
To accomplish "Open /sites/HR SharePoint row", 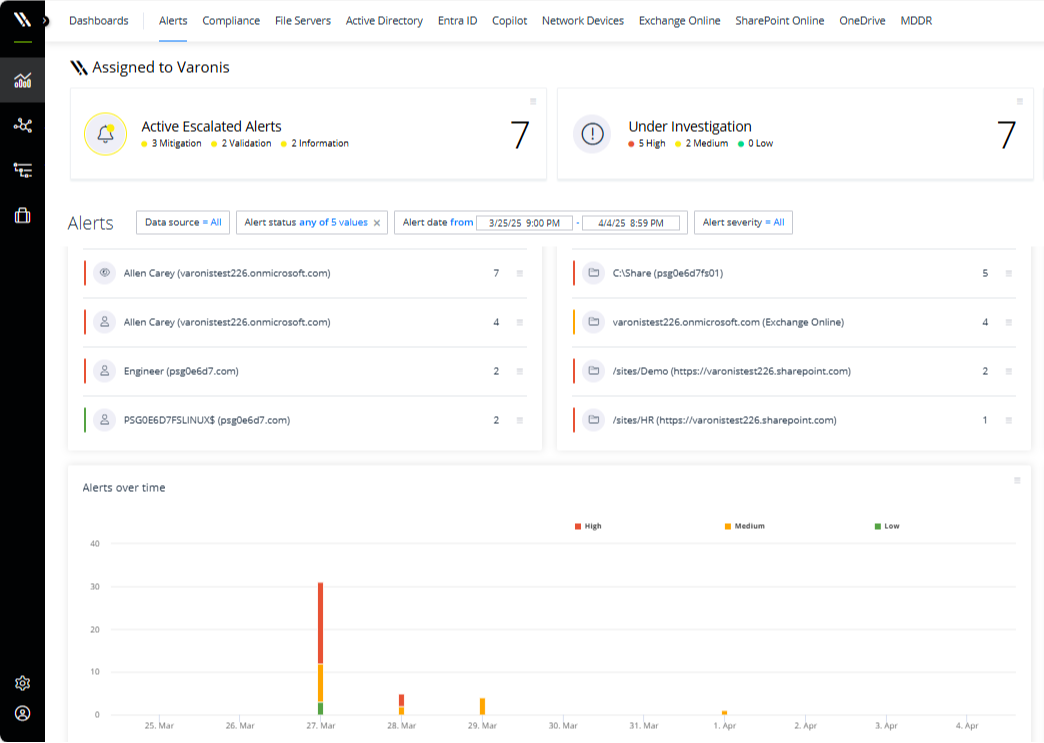I will coord(794,421).
